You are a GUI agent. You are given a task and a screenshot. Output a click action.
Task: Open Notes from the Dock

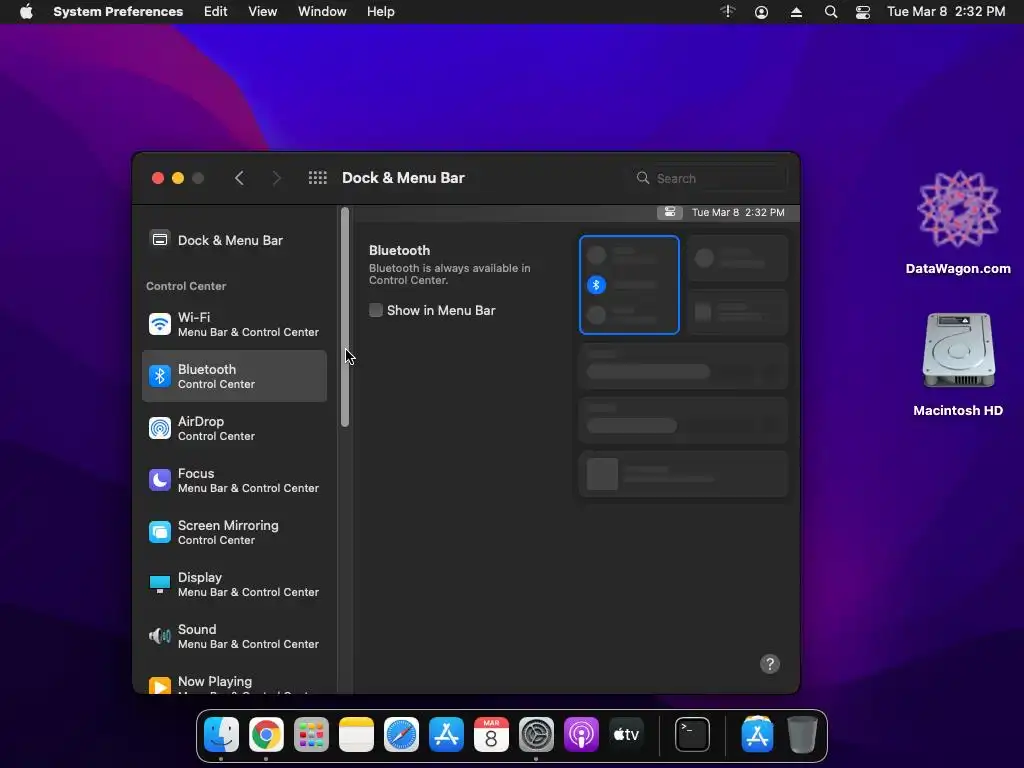[x=356, y=735]
